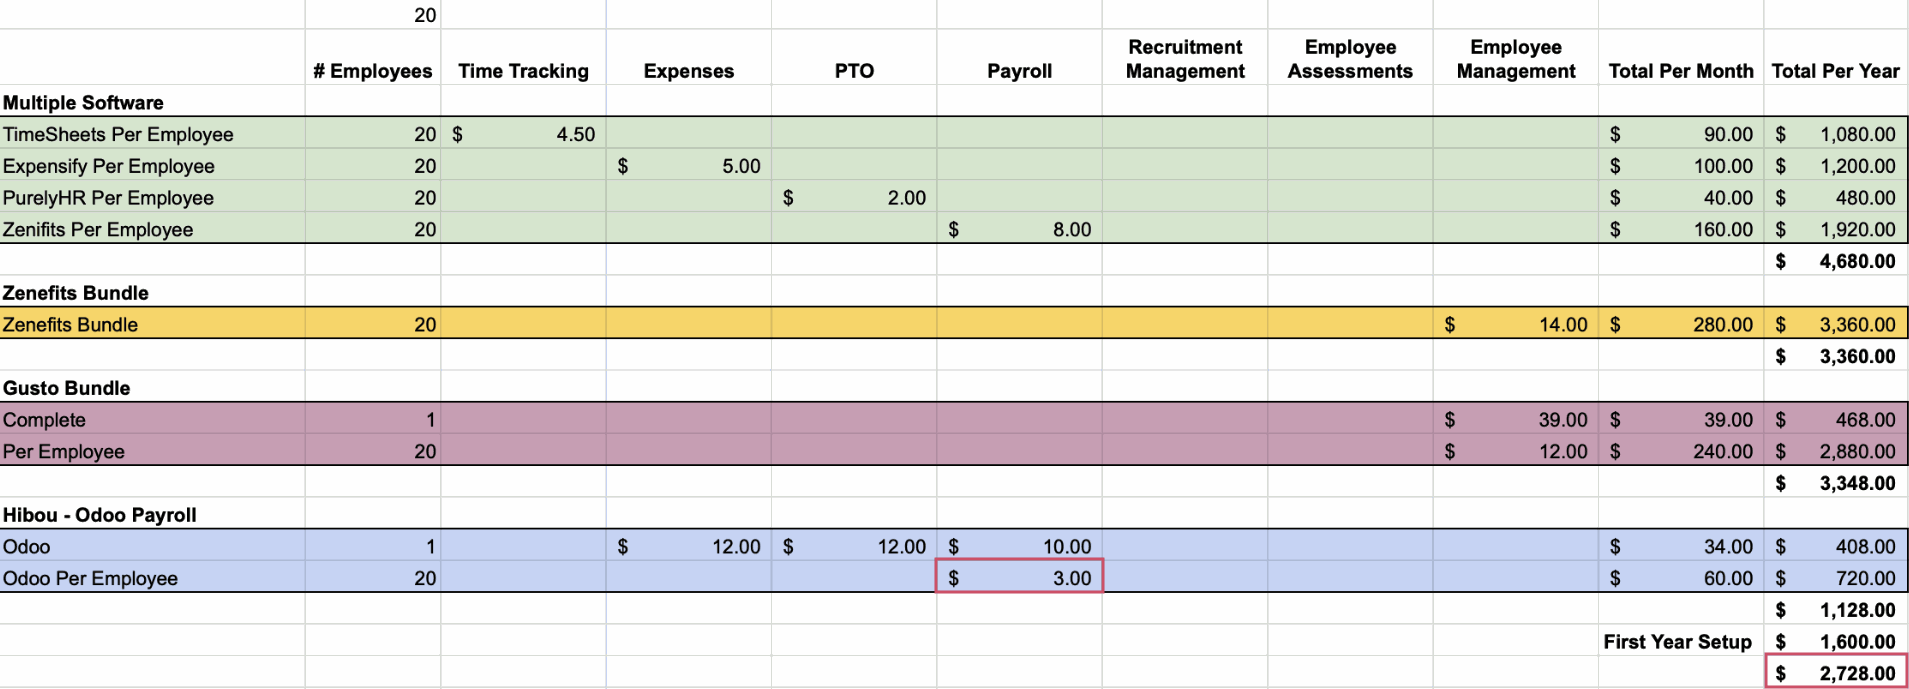Screen dimensions: 1909x689
Task: Select the 12.00 Expenses value for Odoo
Action: coord(688,547)
